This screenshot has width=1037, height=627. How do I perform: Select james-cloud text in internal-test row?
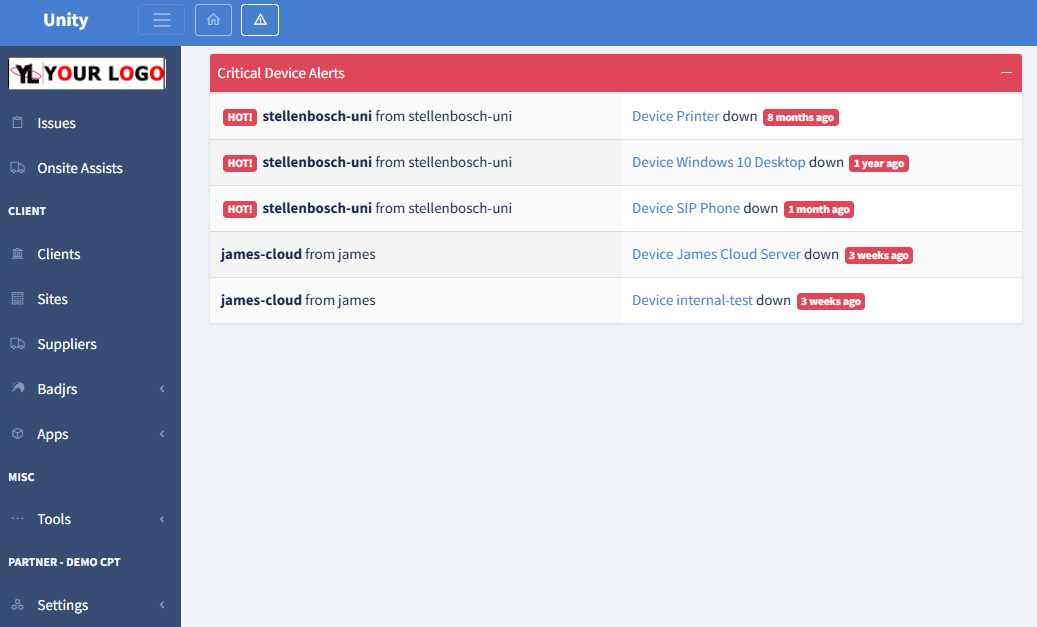(x=261, y=300)
